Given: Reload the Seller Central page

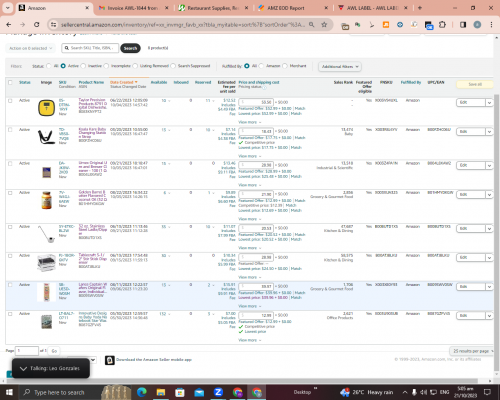Looking at the screenshot, I should (x=37, y=25).
